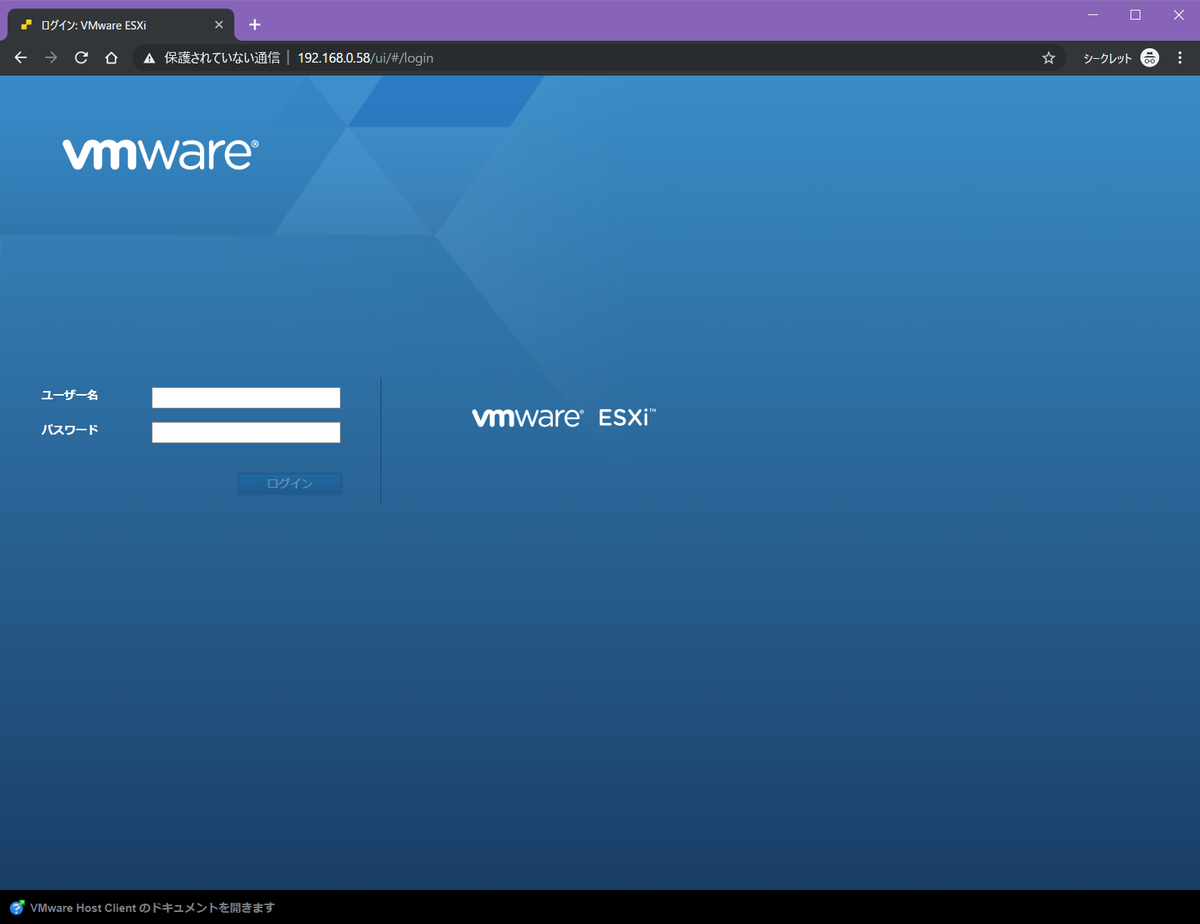Click the 保護されていない通信 security label
Image resolution: width=1200 pixels, height=924 pixels.
click(222, 58)
